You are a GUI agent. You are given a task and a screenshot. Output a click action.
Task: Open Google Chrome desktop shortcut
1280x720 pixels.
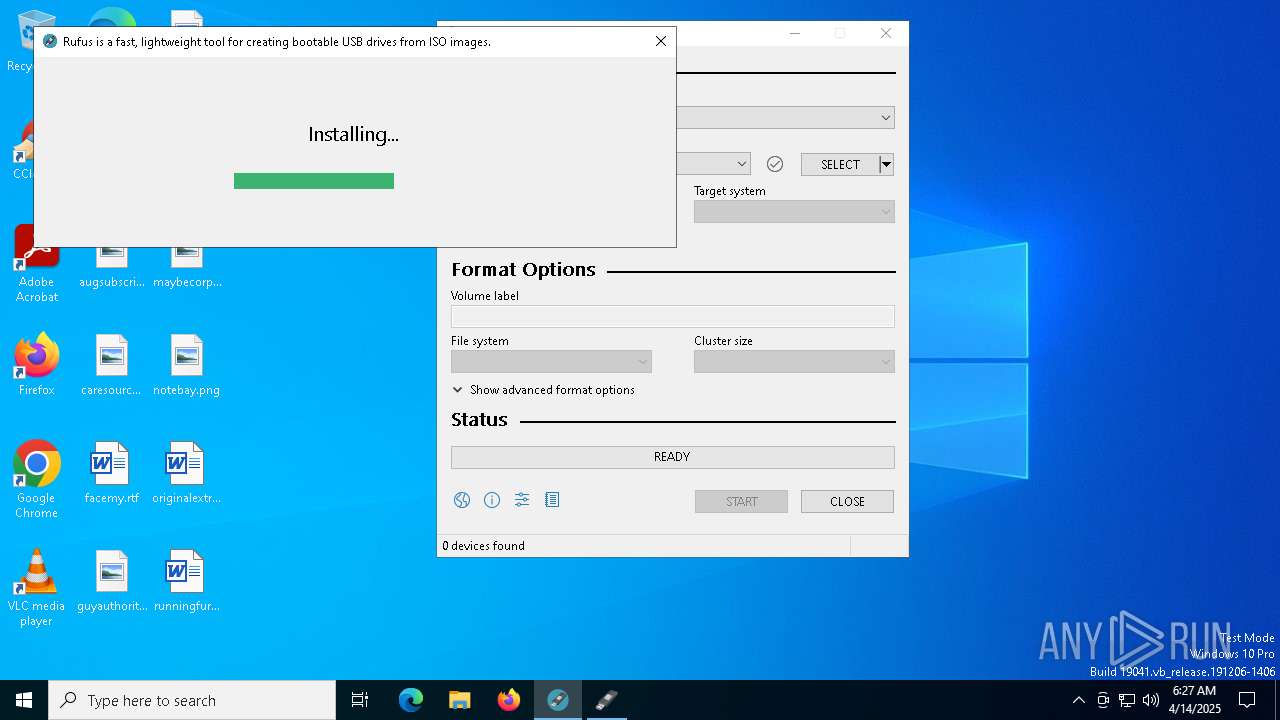click(37, 479)
